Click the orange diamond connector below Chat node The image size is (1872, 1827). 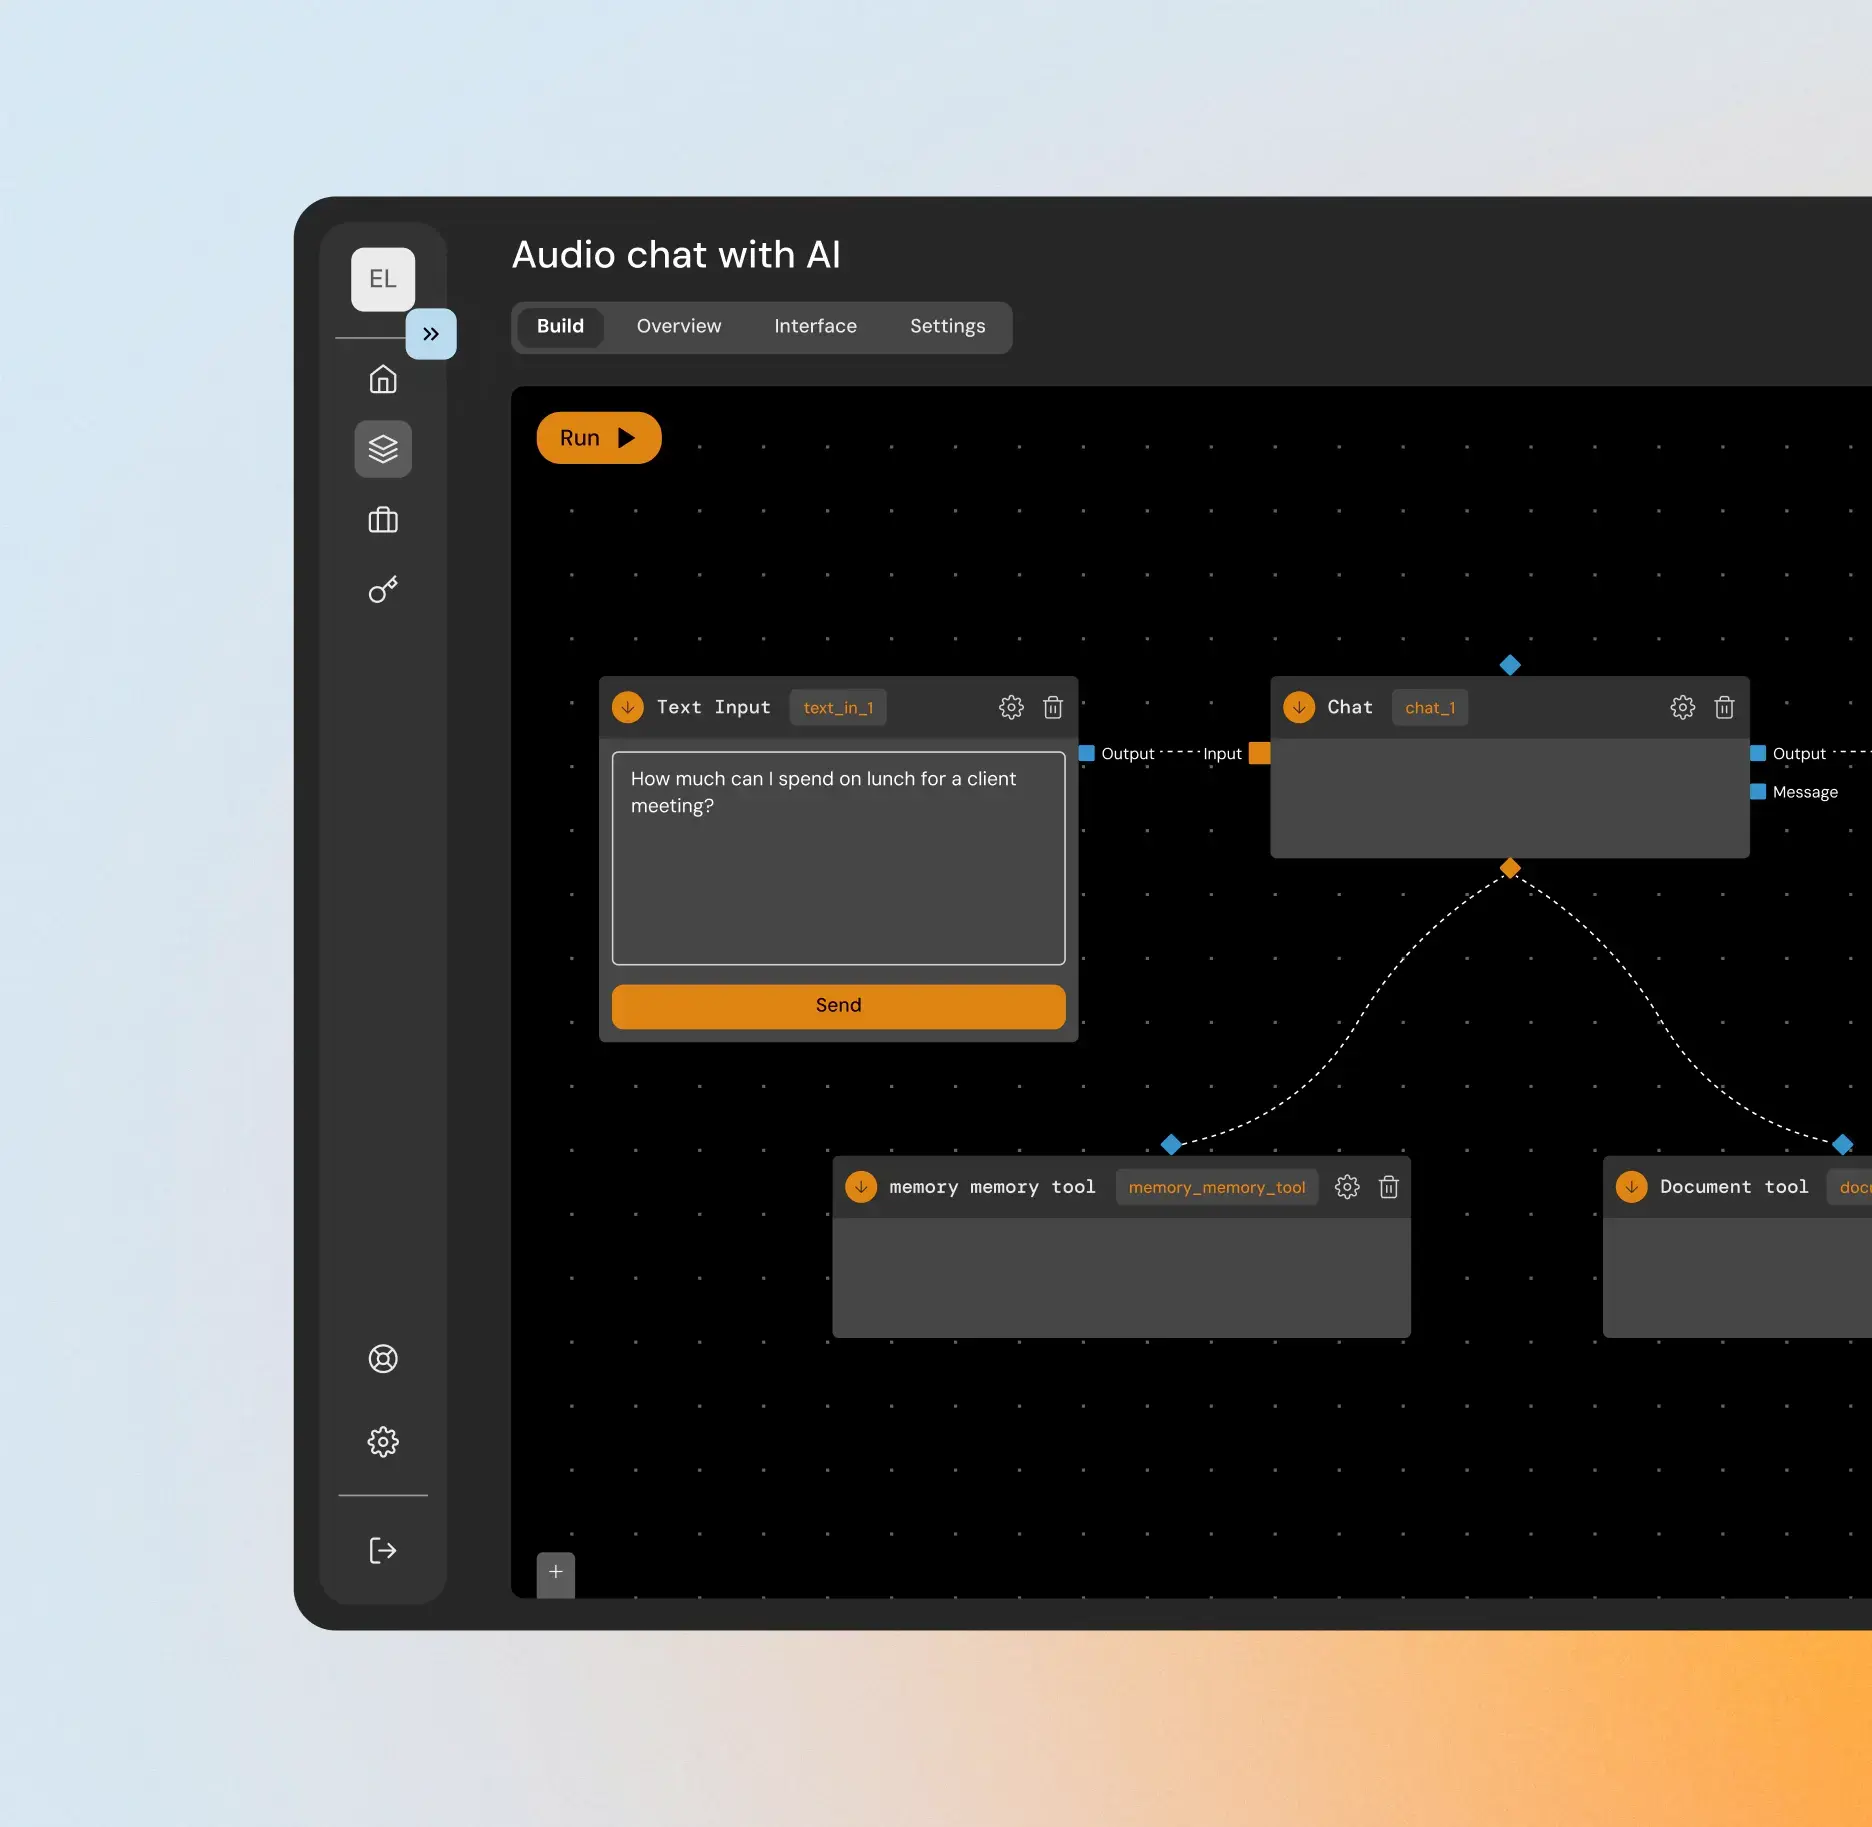click(x=1510, y=868)
